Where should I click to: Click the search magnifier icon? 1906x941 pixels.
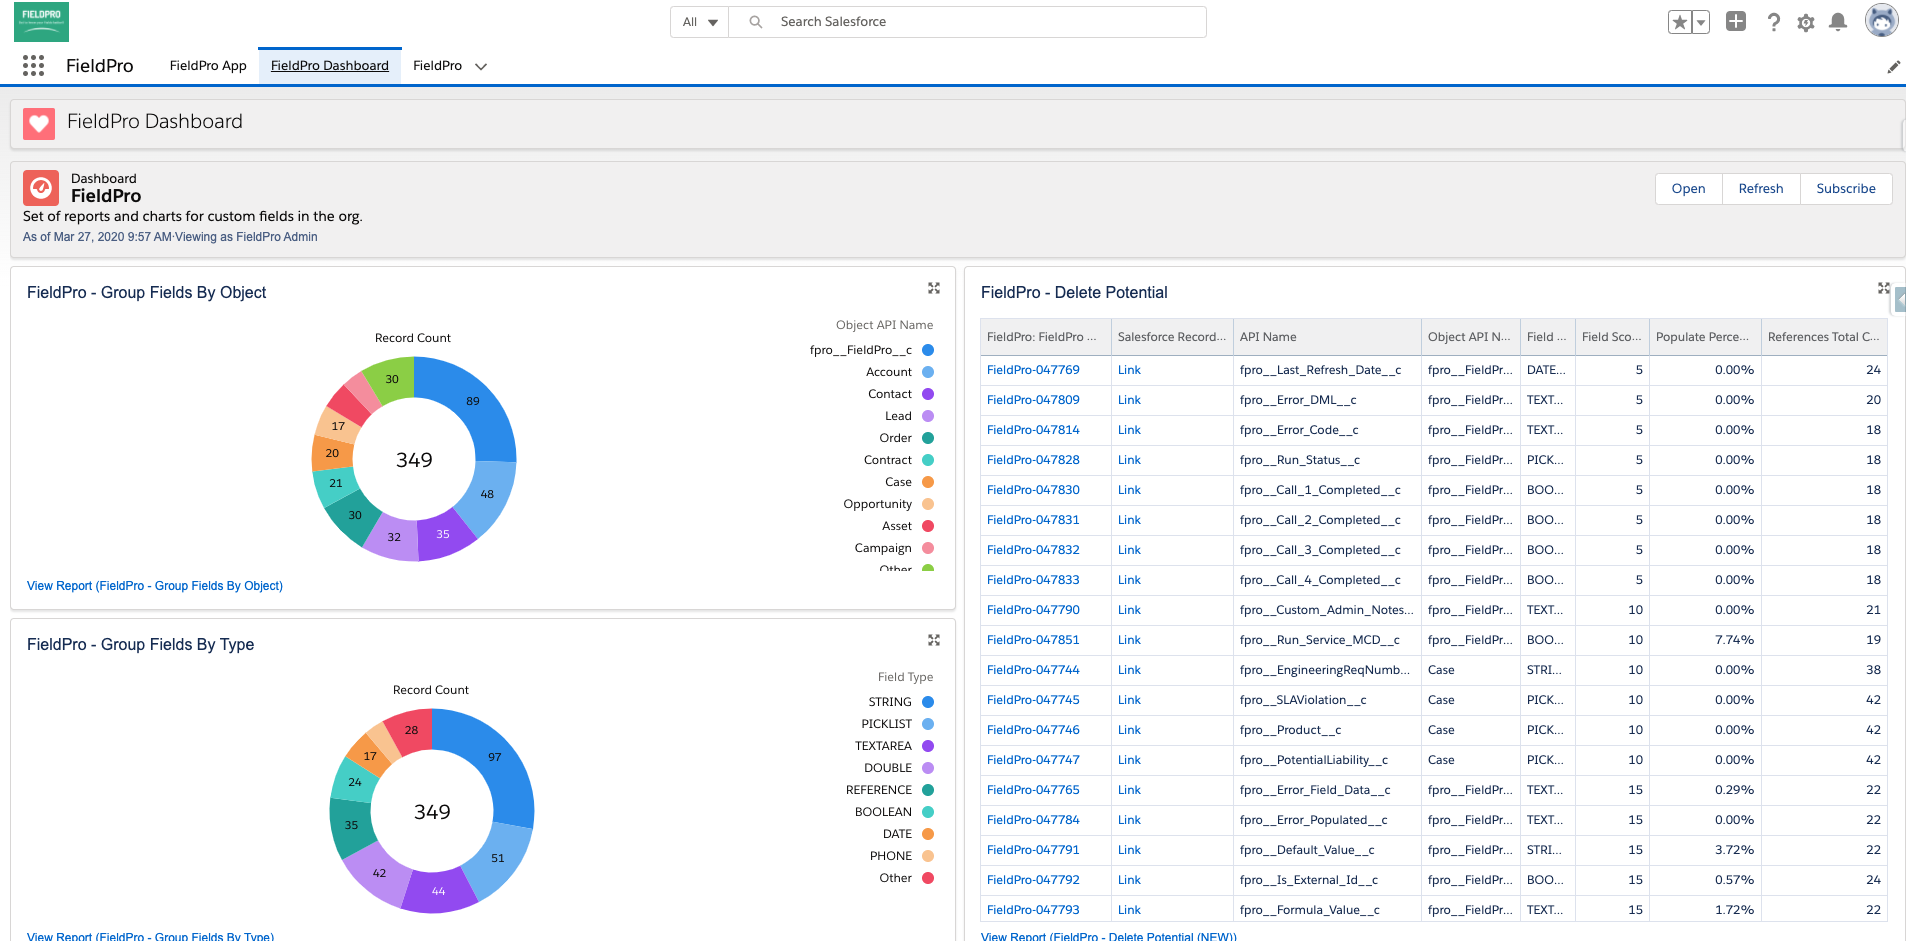click(x=756, y=22)
